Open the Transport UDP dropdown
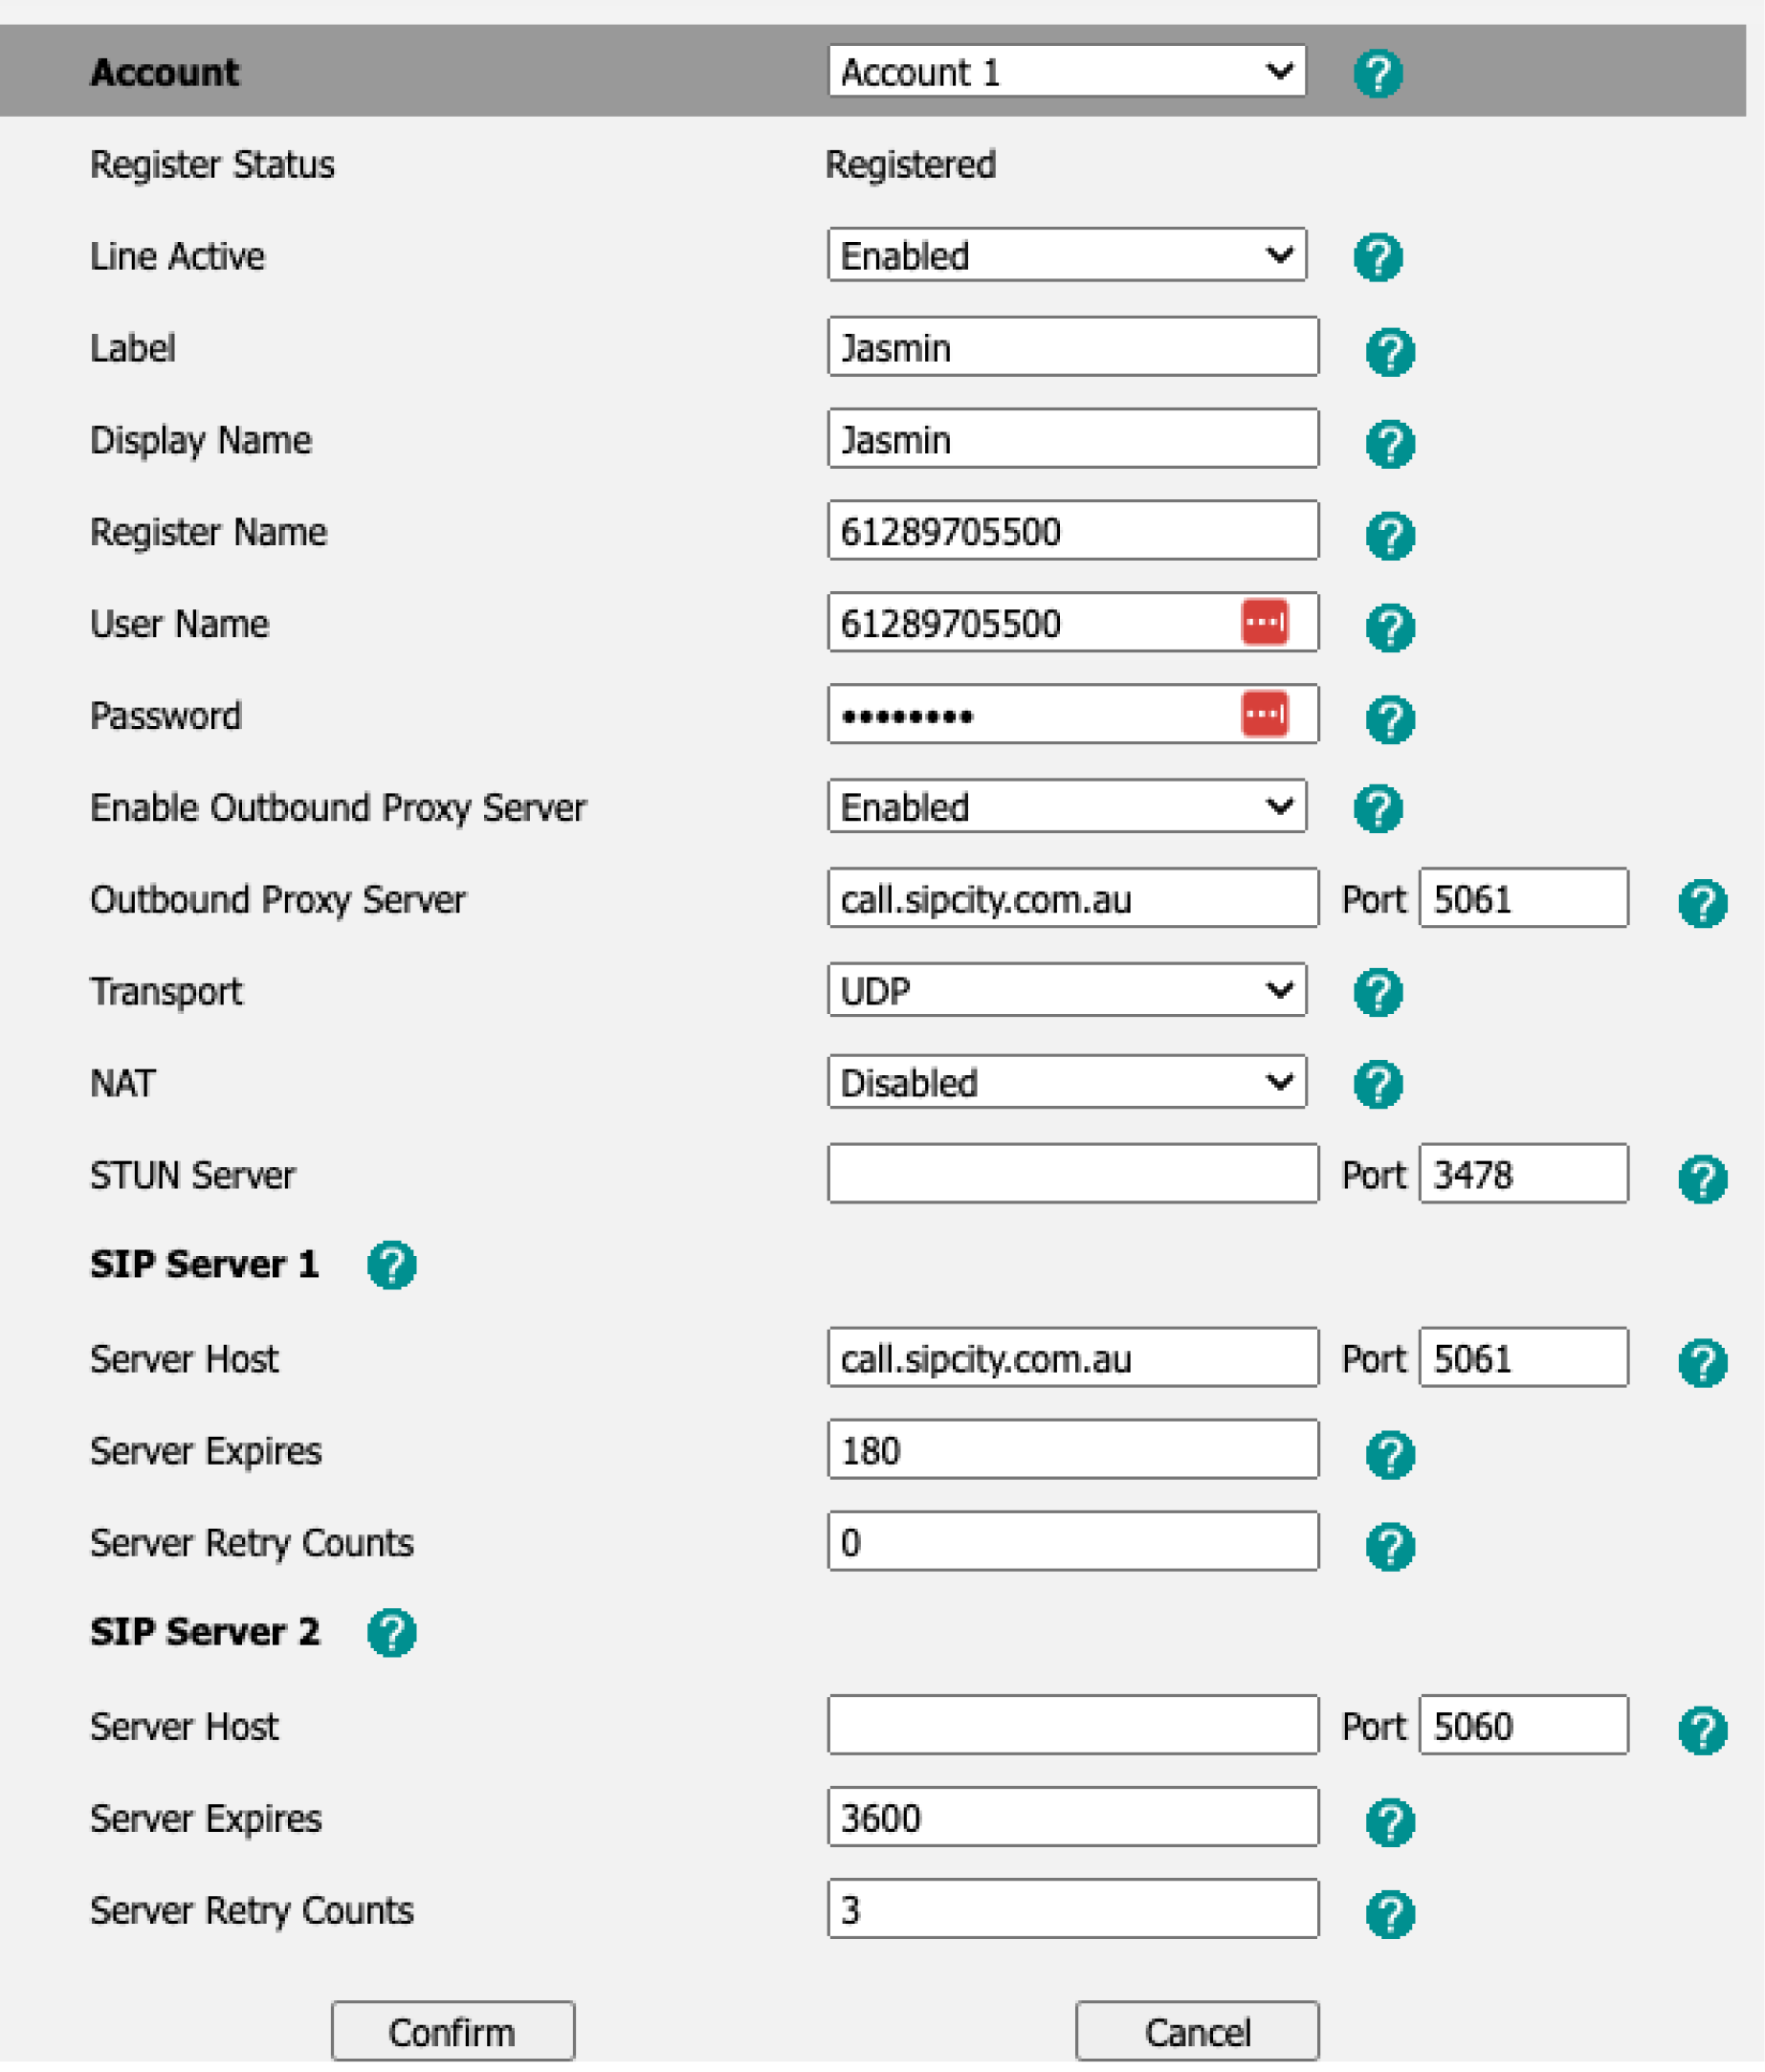The width and height of the screenshot is (1765, 2072). click(1066, 991)
